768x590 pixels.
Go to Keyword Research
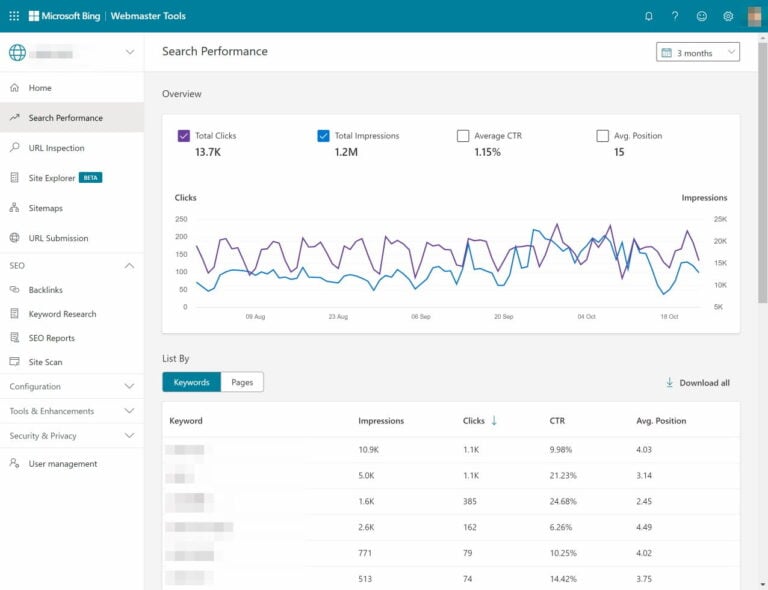[x=62, y=314]
